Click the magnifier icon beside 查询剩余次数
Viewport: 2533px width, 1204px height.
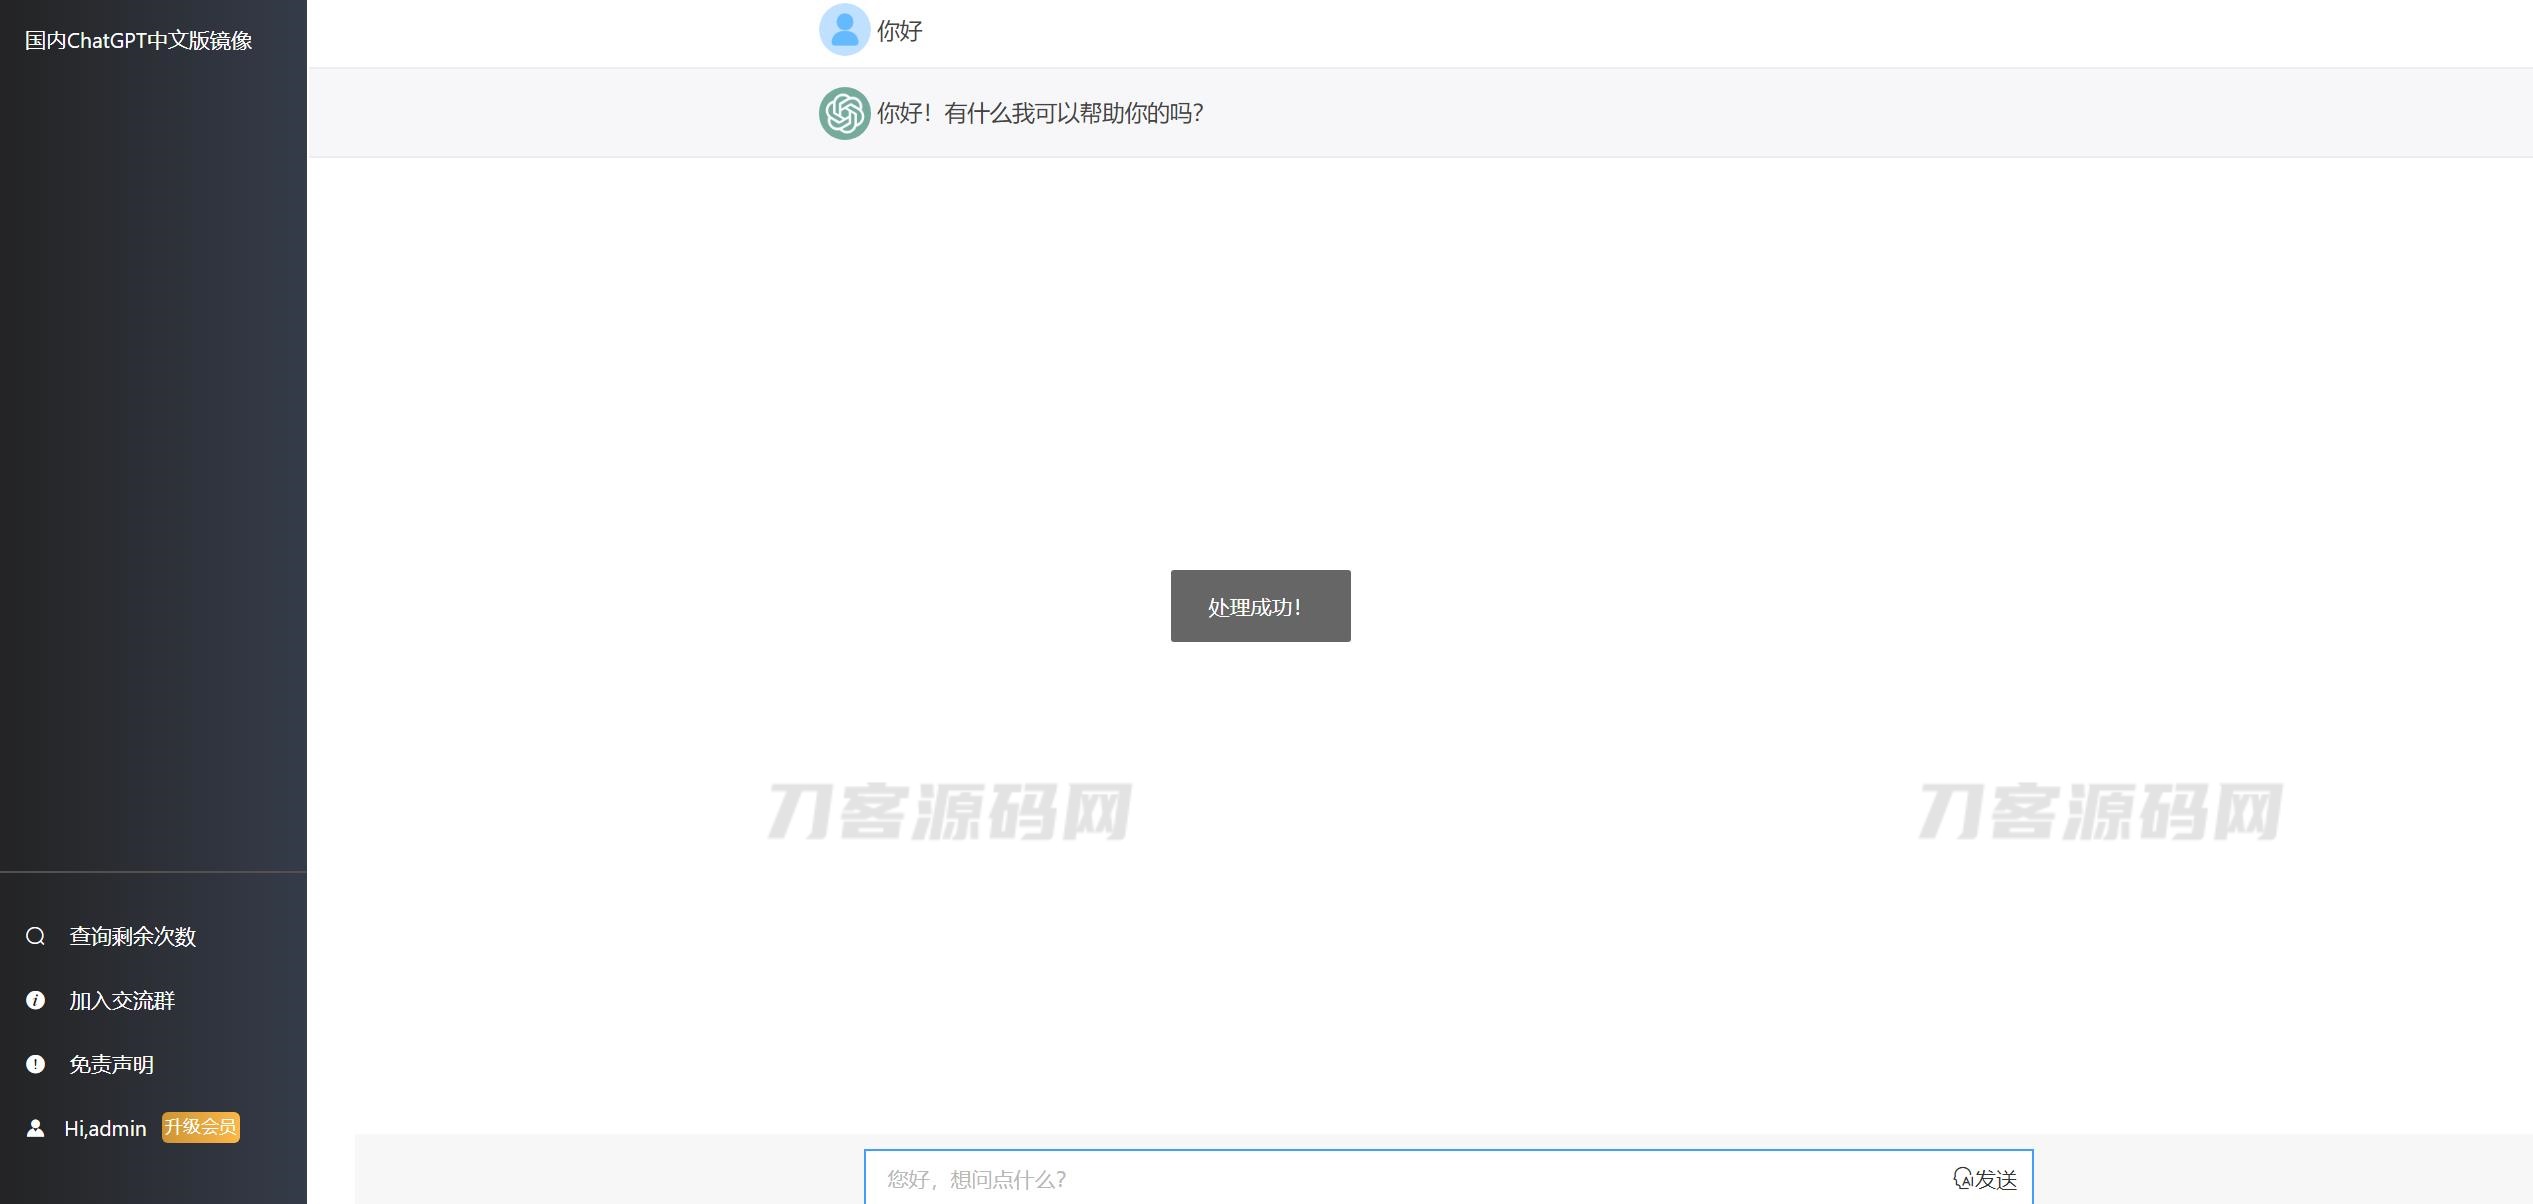[35, 936]
